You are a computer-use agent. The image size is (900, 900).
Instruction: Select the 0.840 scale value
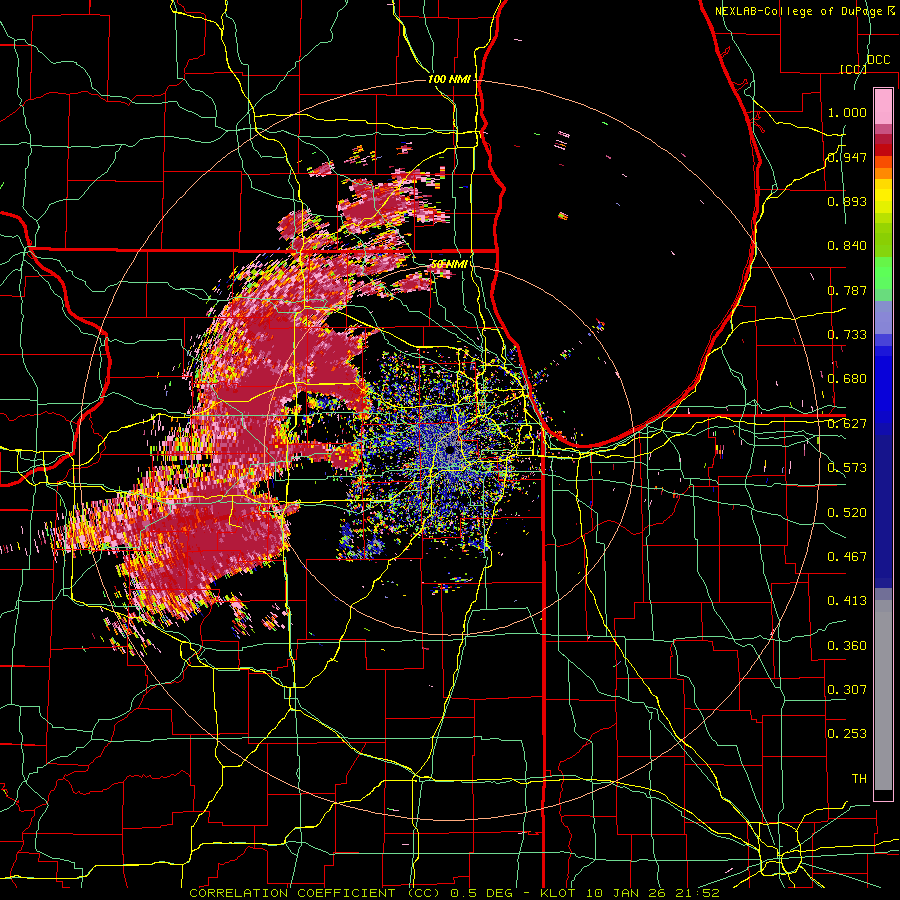(847, 246)
